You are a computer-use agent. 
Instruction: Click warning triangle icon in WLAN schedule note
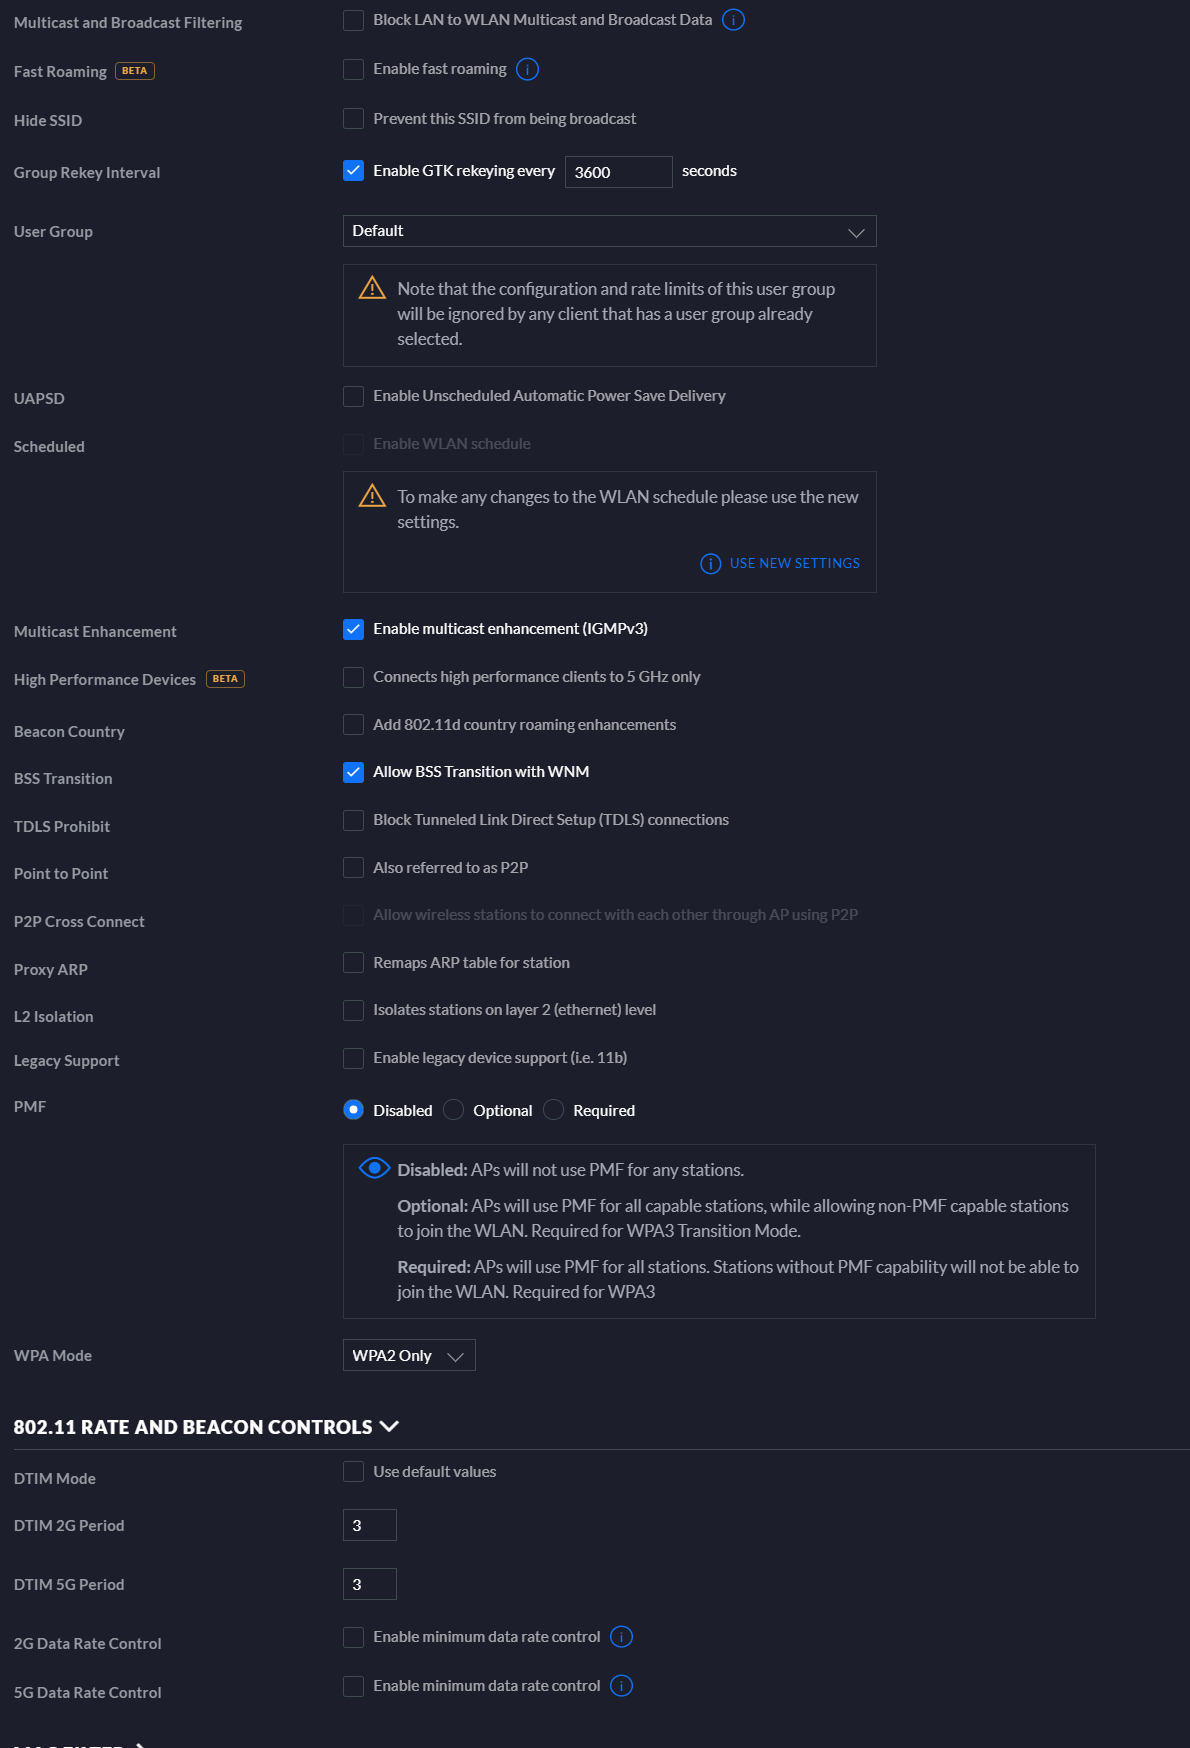coord(372,496)
